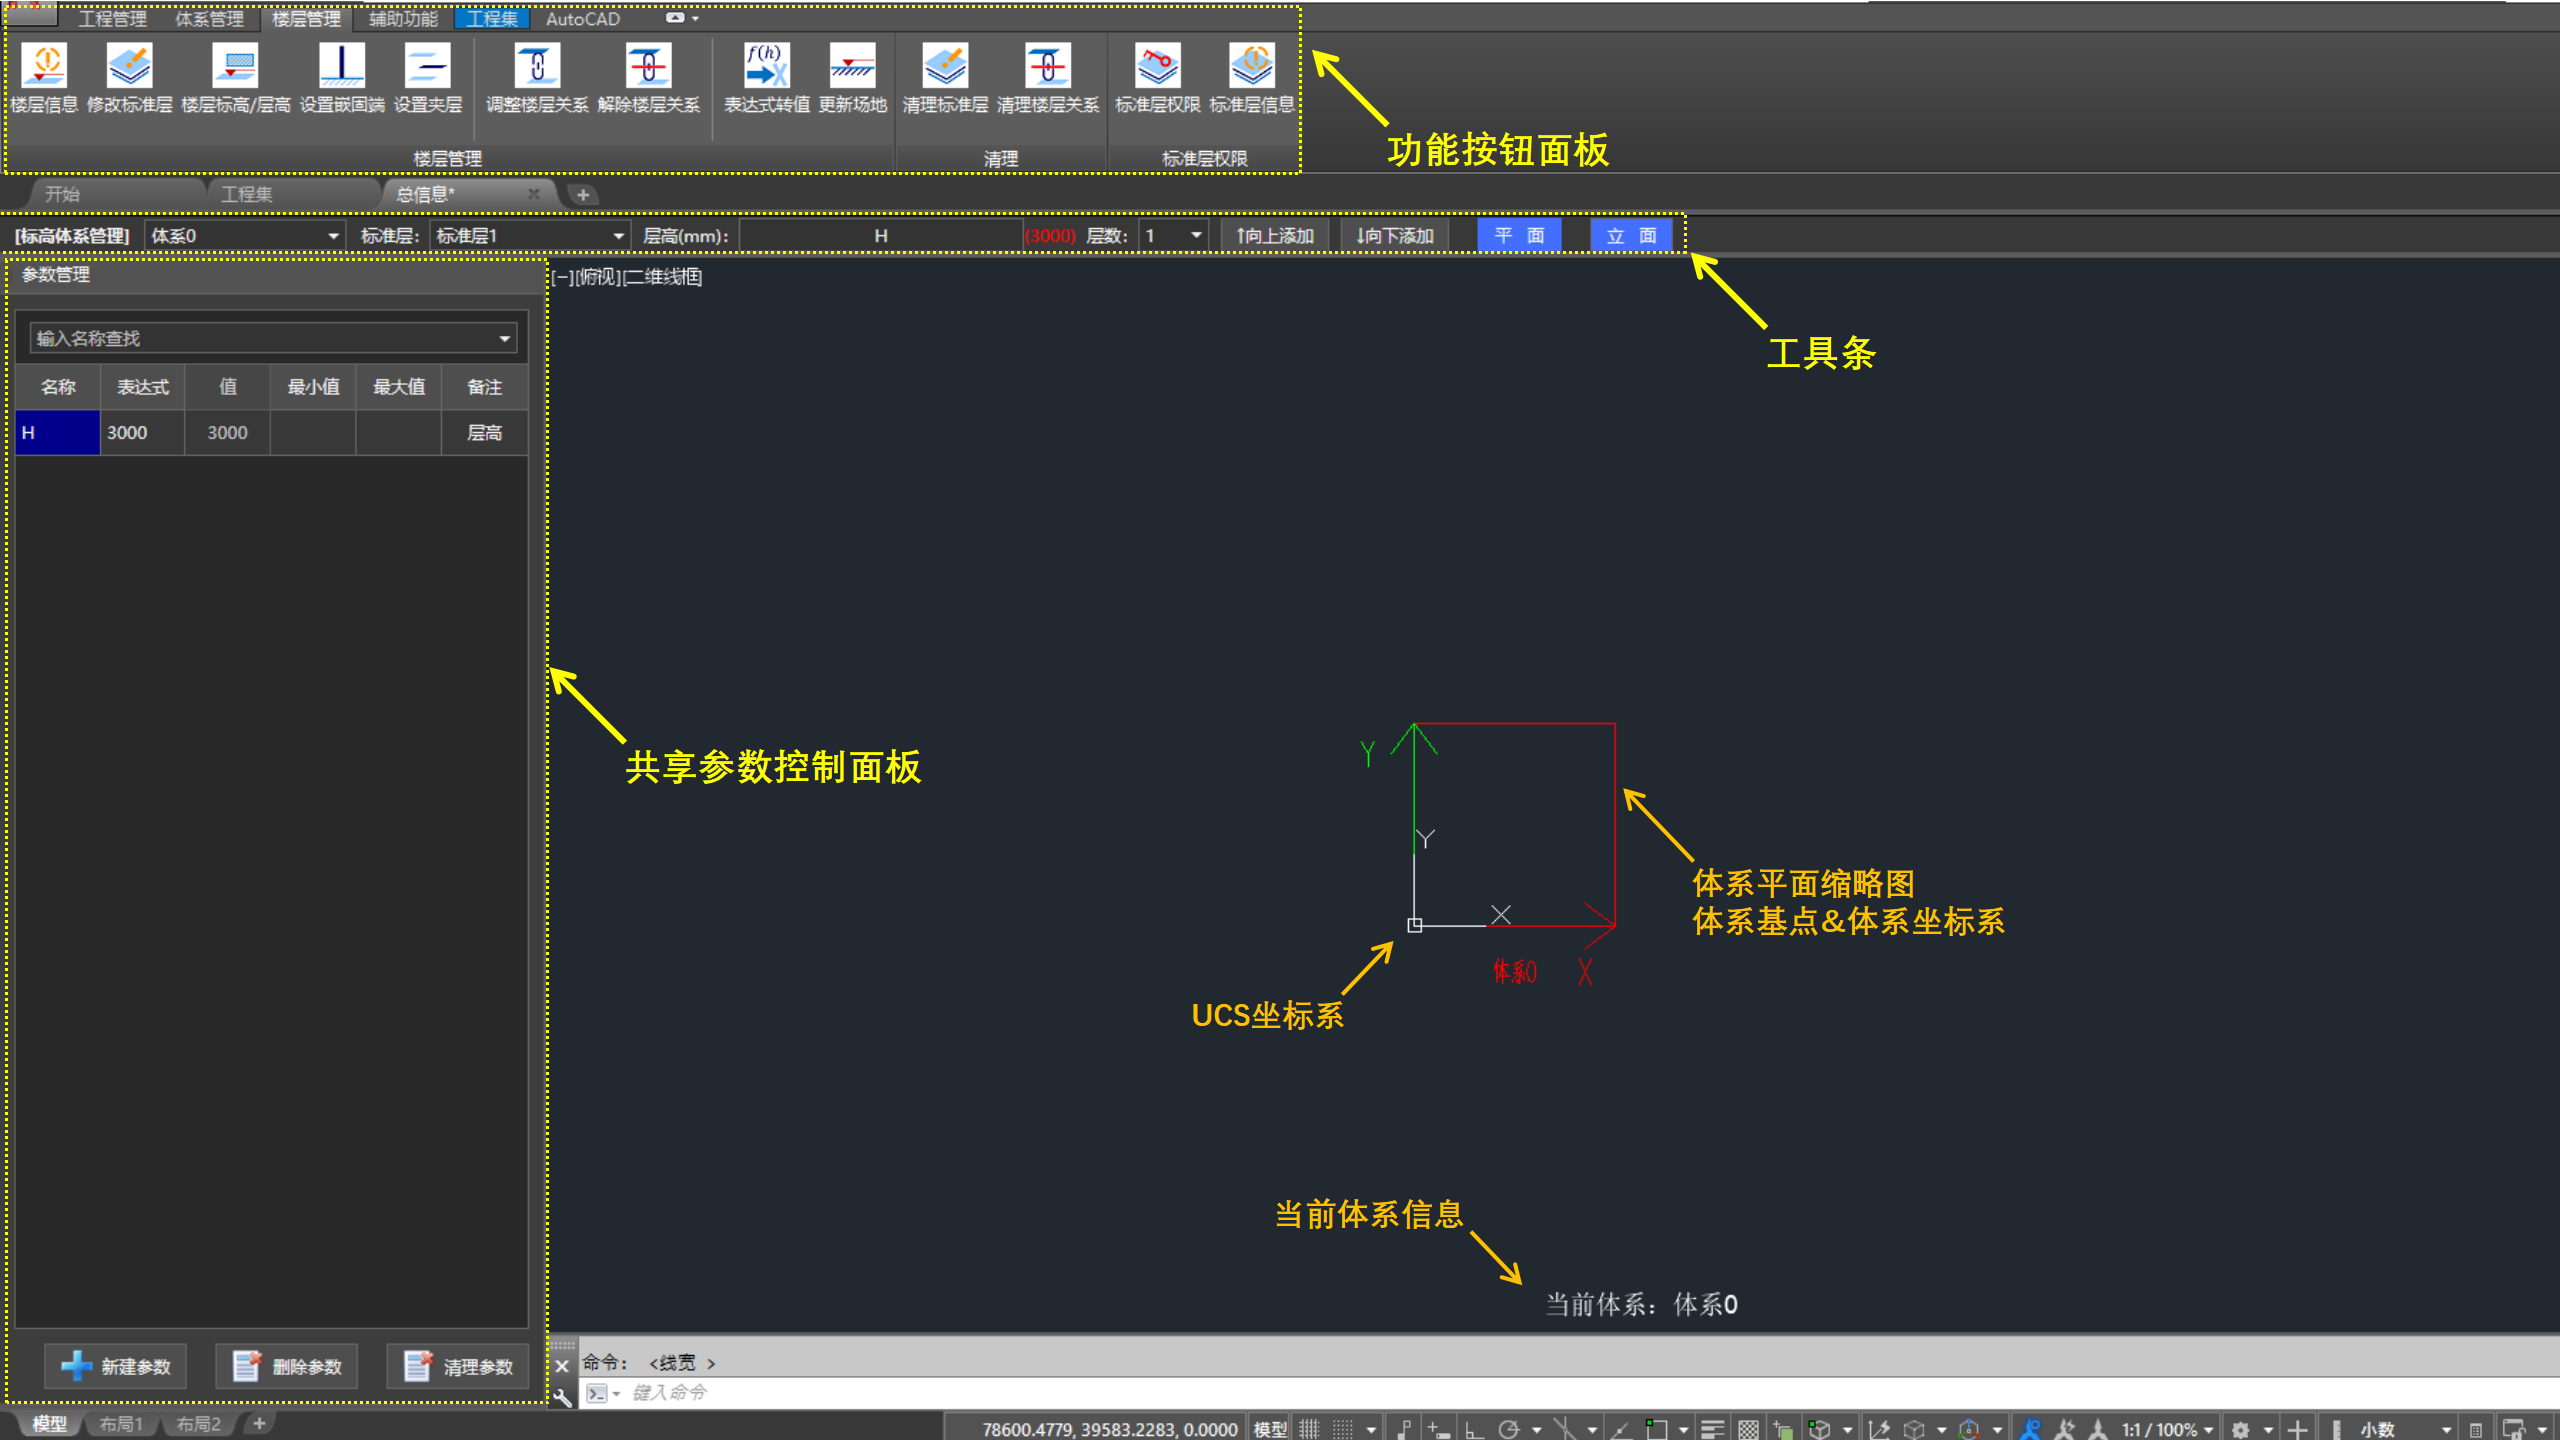Switch to 立面 view button
The height and width of the screenshot is (1440, 2560).
coord(1630,236)
